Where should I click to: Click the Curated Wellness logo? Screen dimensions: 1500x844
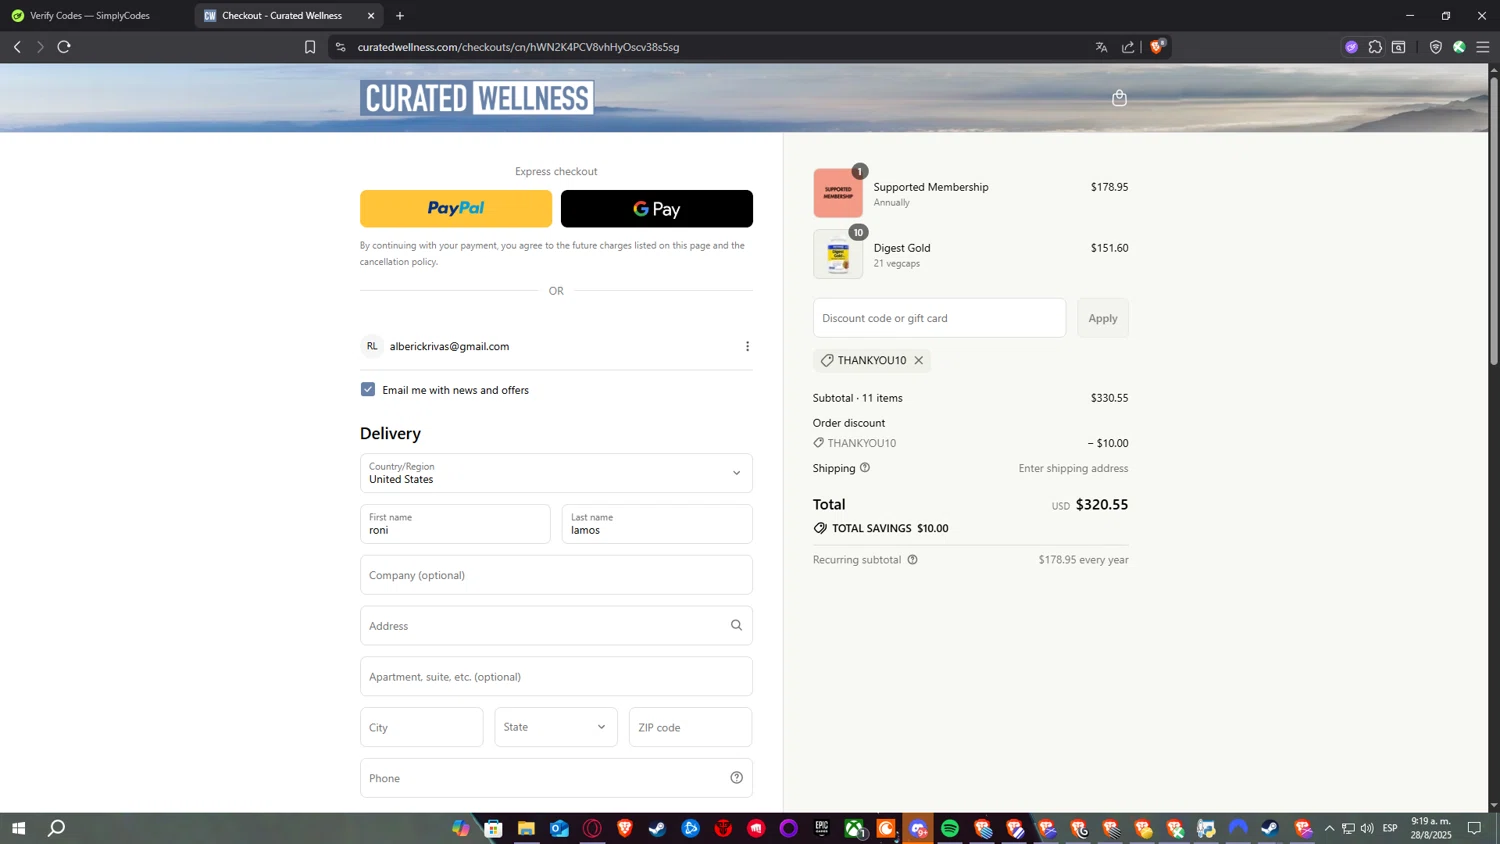[x=477, y=98]
